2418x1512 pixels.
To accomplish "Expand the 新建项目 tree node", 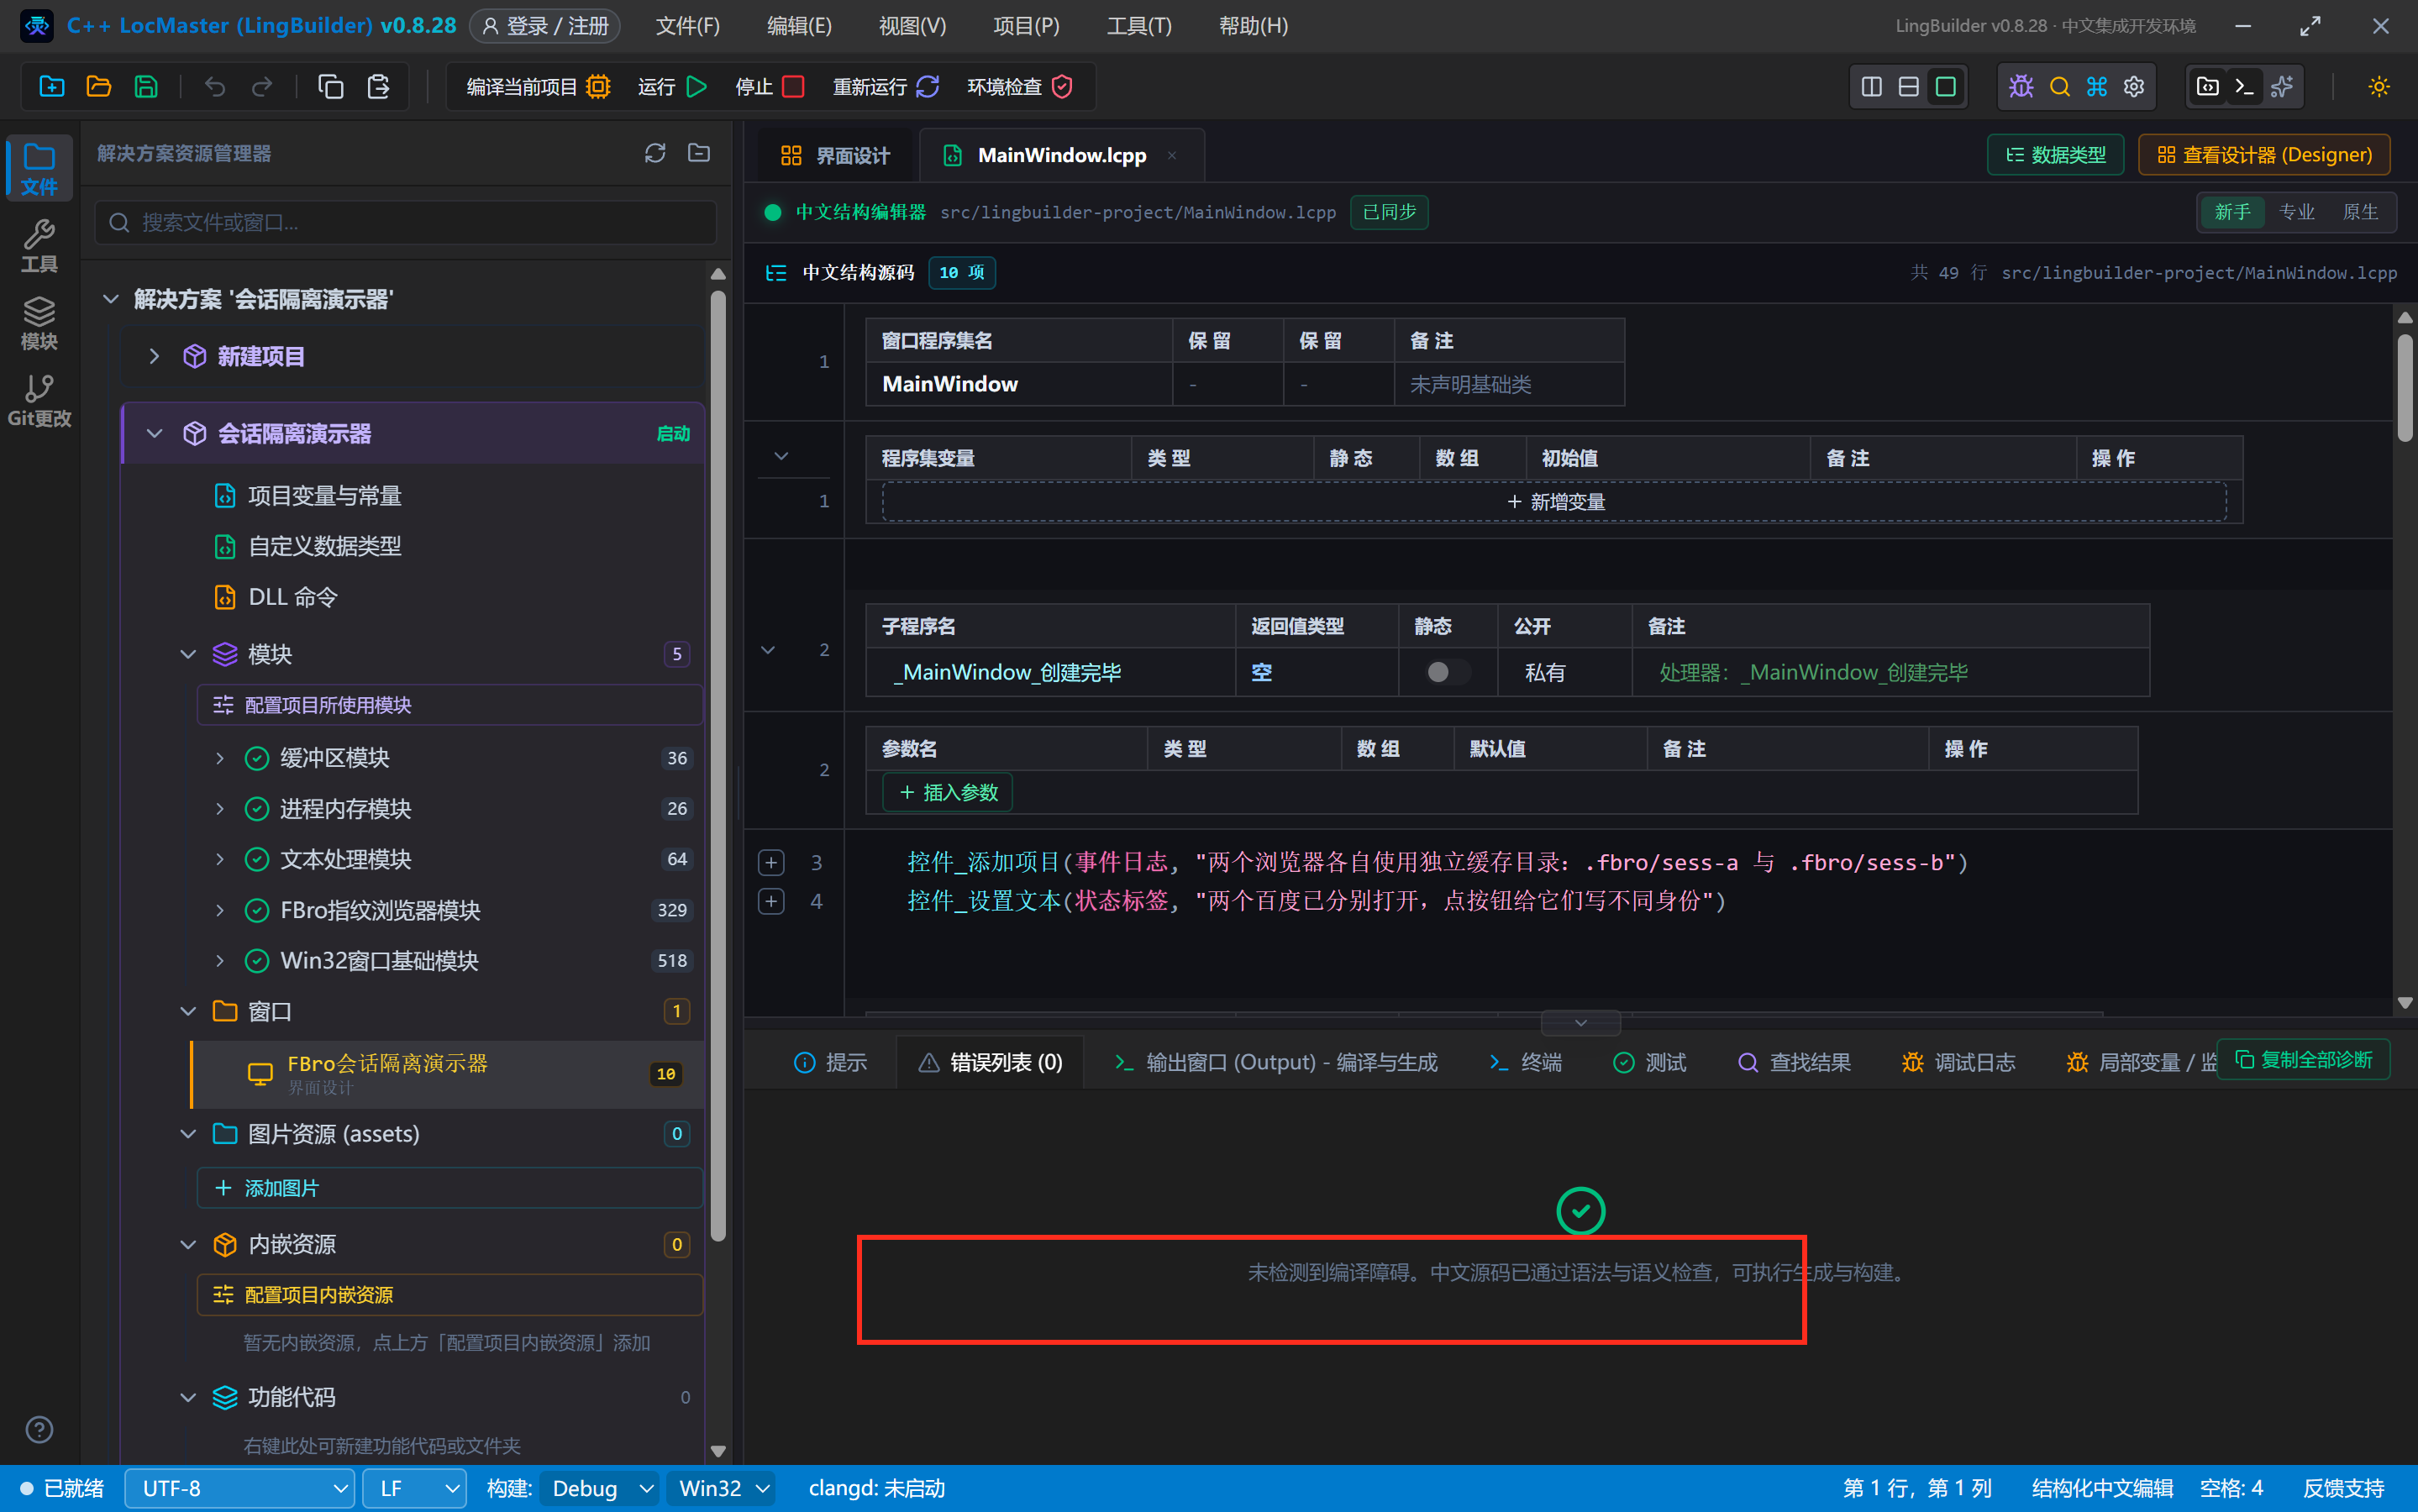I will coord(154,356).
